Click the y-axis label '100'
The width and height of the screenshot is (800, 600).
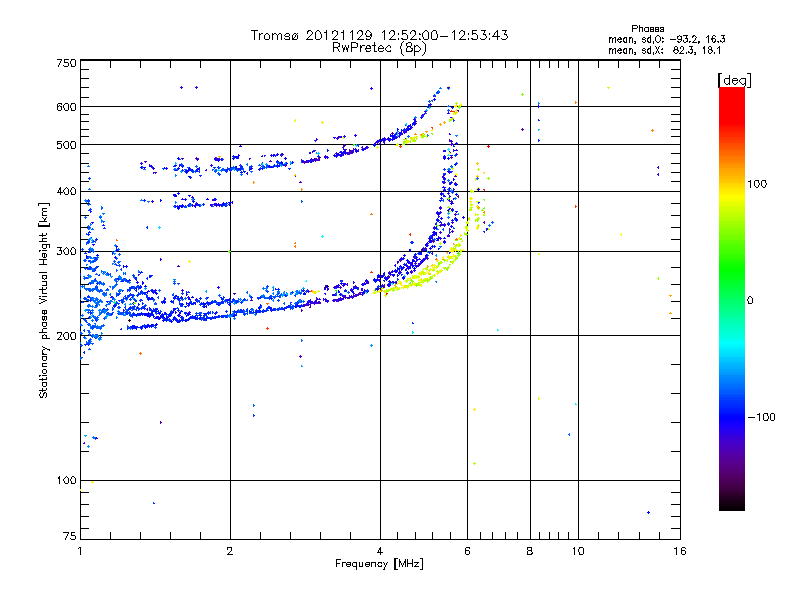(x=66, y=480)
